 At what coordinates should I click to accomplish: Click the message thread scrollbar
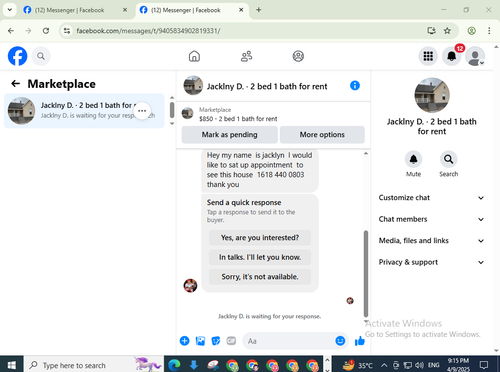tap(366, 273)
